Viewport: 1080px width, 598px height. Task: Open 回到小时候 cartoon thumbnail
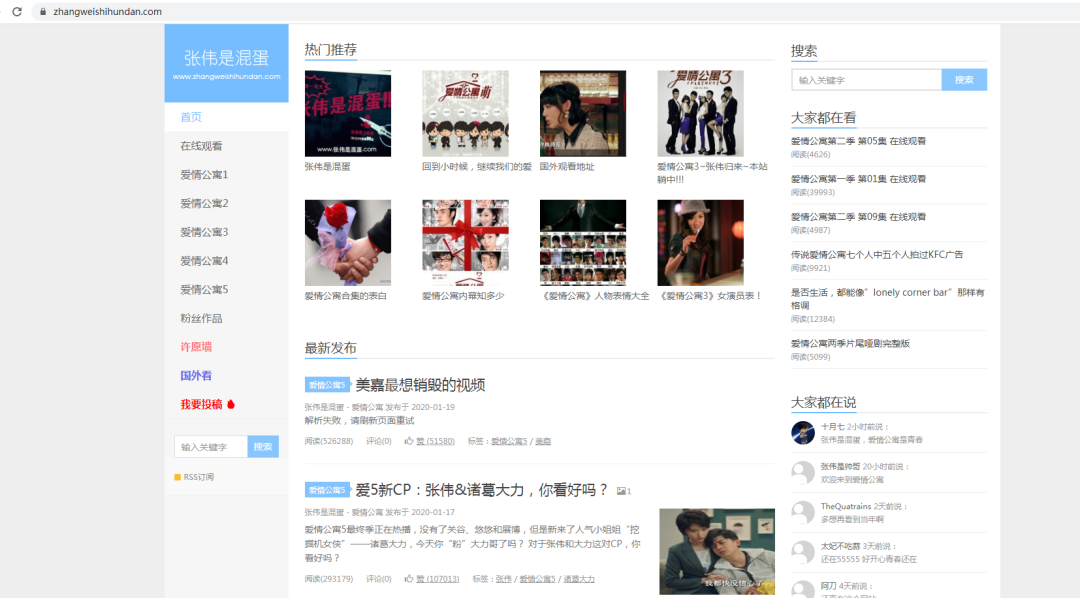pyautogui.click(x=466, y=113)
